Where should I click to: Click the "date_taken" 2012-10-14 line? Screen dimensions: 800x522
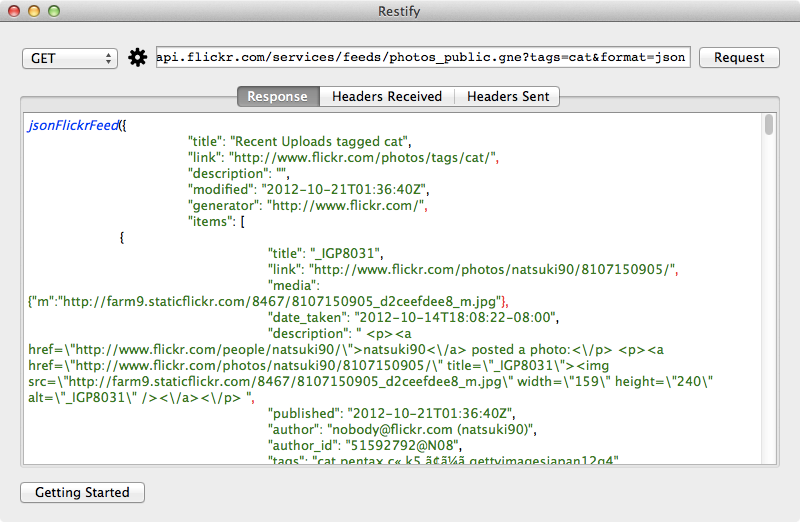coord(413,317)
